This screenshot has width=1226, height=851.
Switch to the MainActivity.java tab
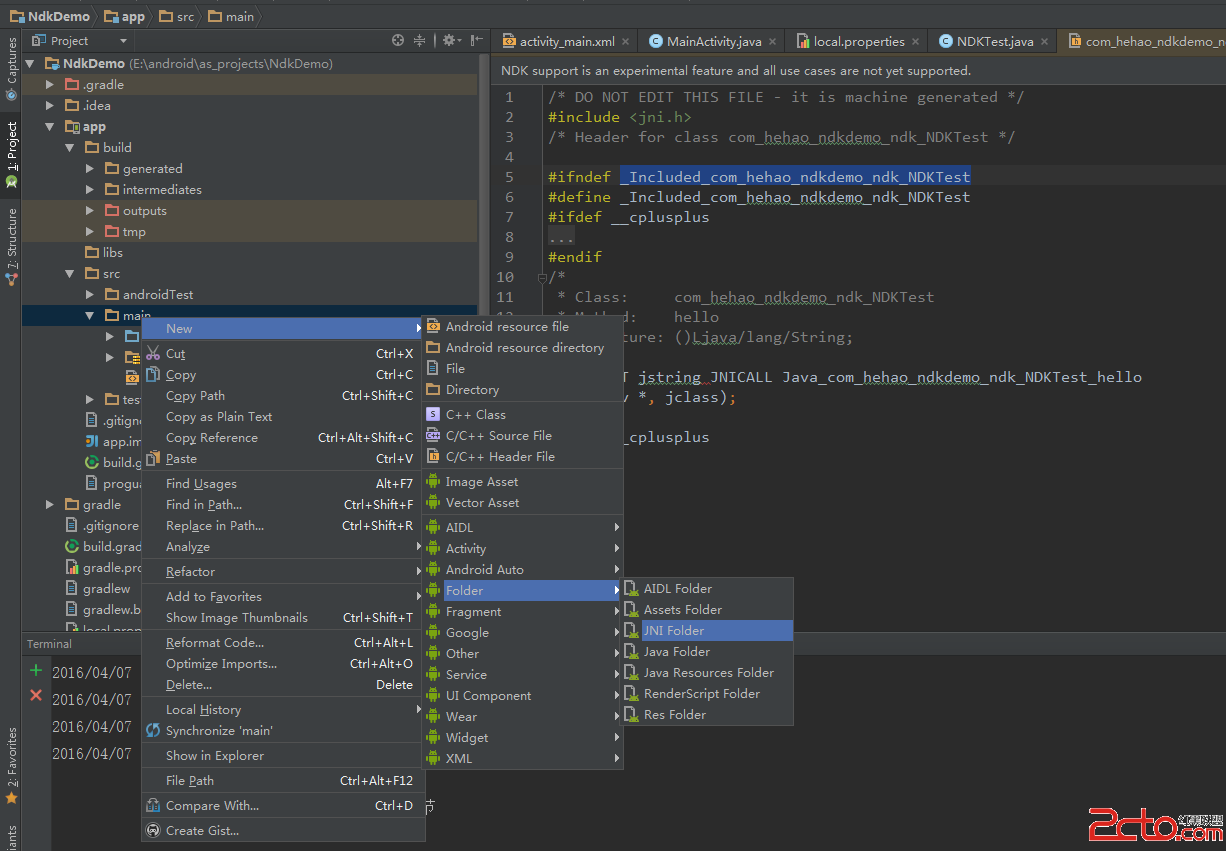tap(713, 42)
